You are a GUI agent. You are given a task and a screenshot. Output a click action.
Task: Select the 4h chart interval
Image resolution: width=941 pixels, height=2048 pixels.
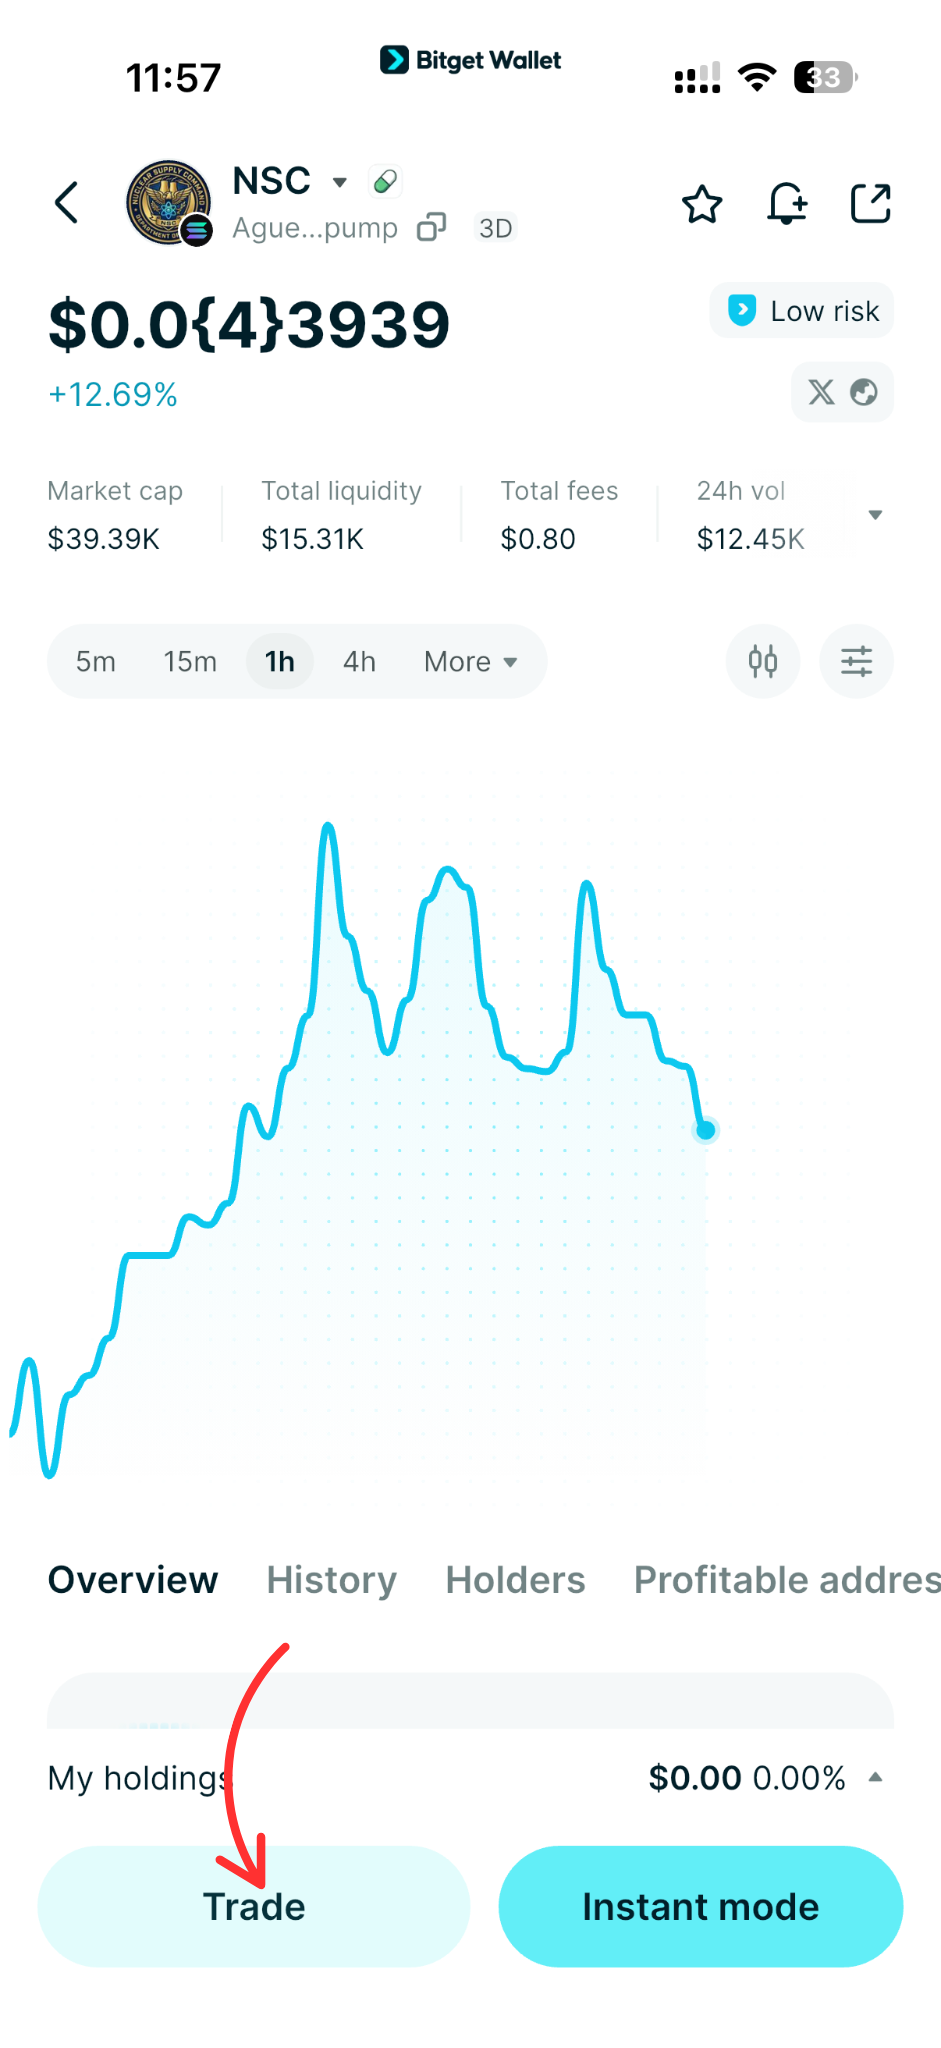[x=359, y=662]
